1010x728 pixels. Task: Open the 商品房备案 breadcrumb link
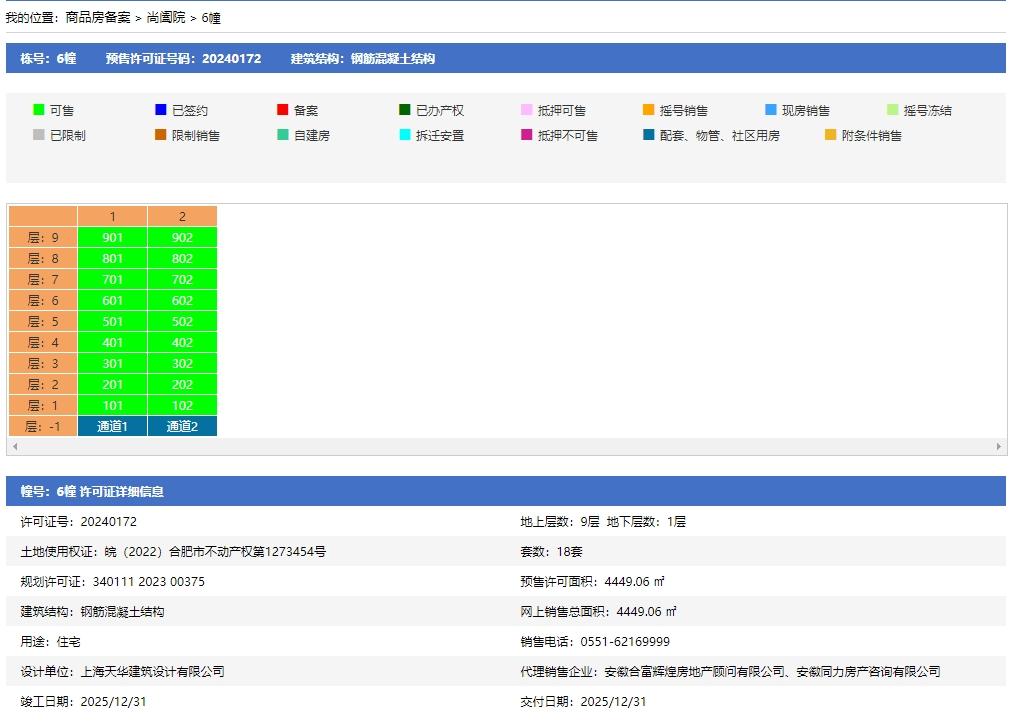tap(98, 17)
